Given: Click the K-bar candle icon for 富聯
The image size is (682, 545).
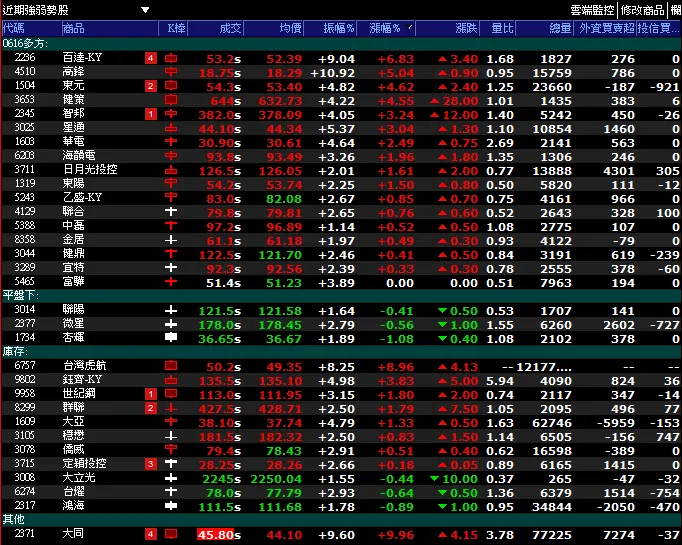Looking at the screenshot, I should pyautogui.click(x=171, y=282).
